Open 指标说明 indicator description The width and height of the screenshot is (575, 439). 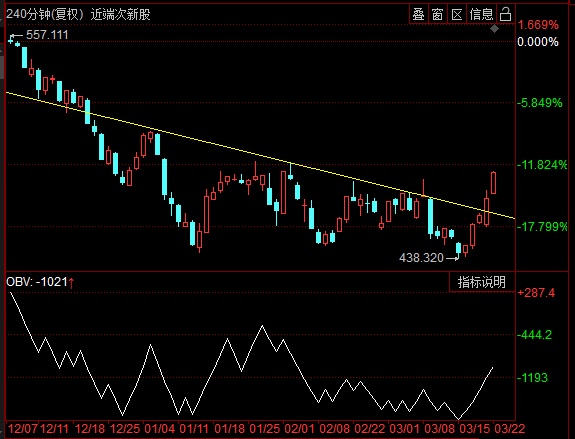coord(481,282)
